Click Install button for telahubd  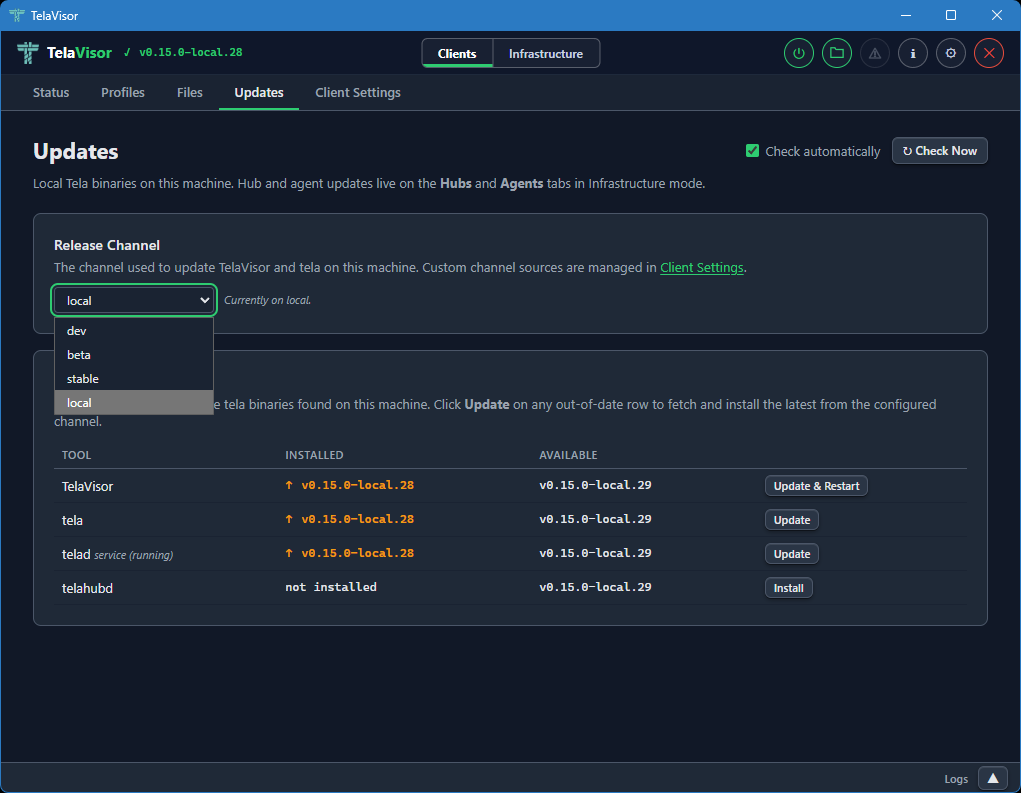pos(788,587)
